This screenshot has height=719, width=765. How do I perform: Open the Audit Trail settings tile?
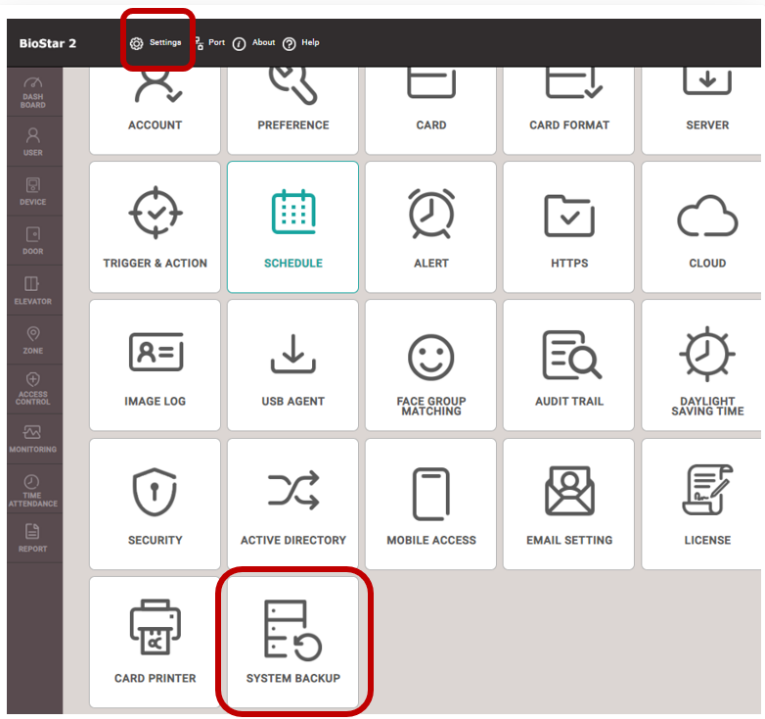(x=569, y=365)
